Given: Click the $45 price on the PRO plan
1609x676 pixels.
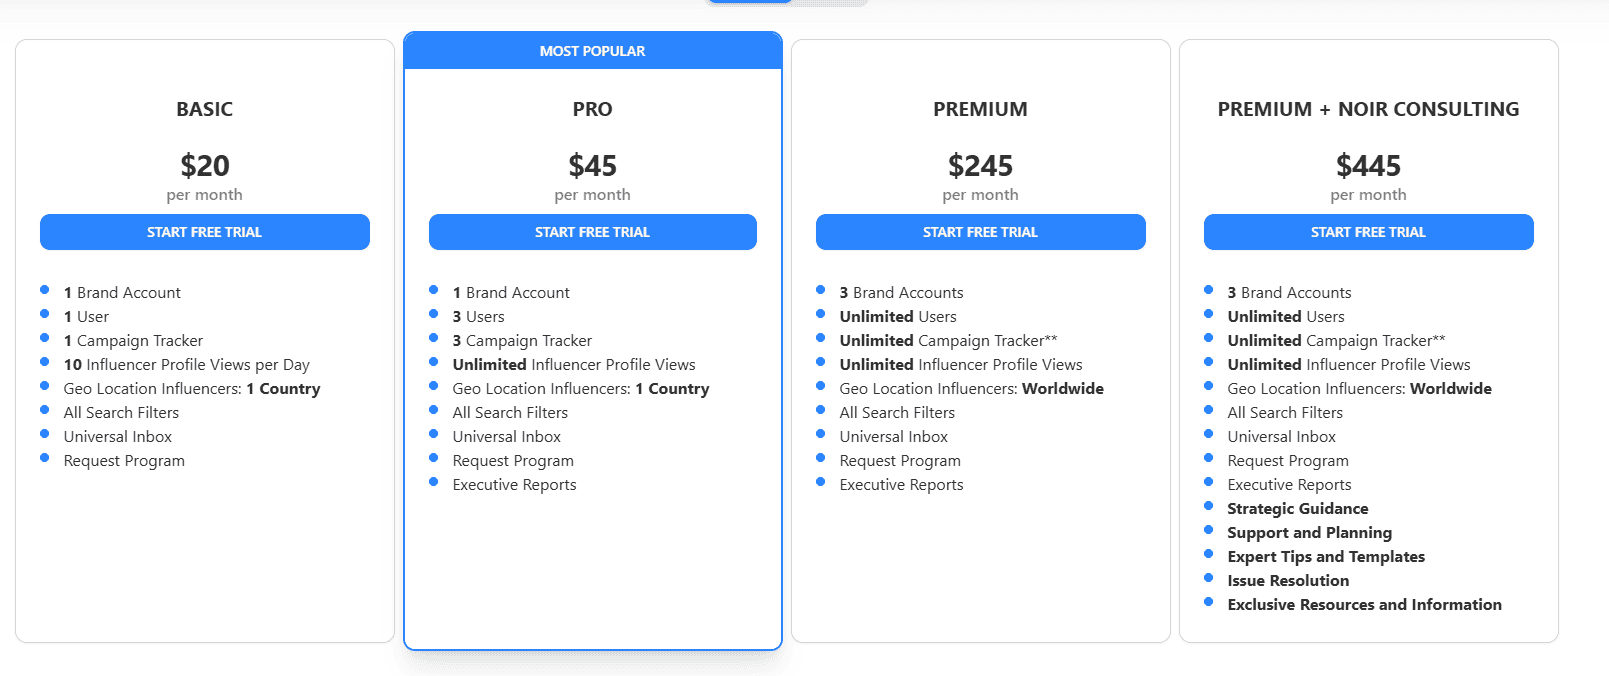Looking at the screenshot, I should pos(592,165).
